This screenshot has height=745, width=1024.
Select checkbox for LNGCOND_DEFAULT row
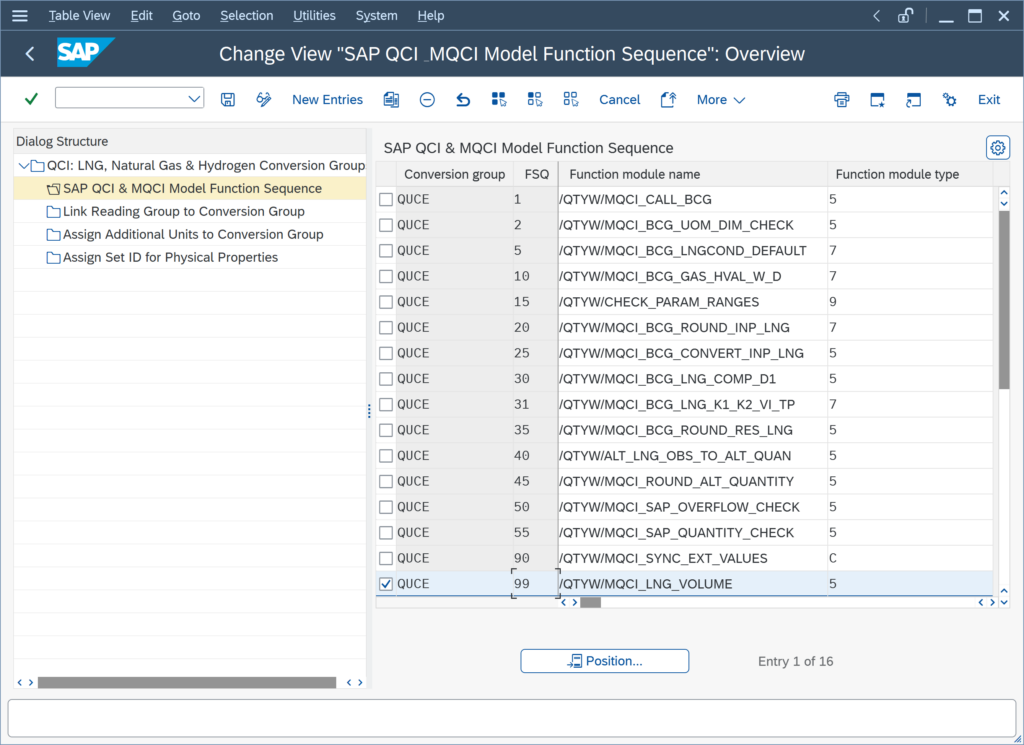point(386,251)
